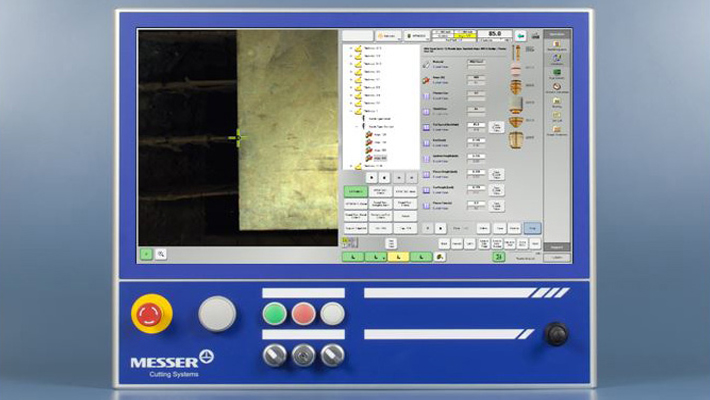Click the green highlighted button in the button grid

point(355,191)
